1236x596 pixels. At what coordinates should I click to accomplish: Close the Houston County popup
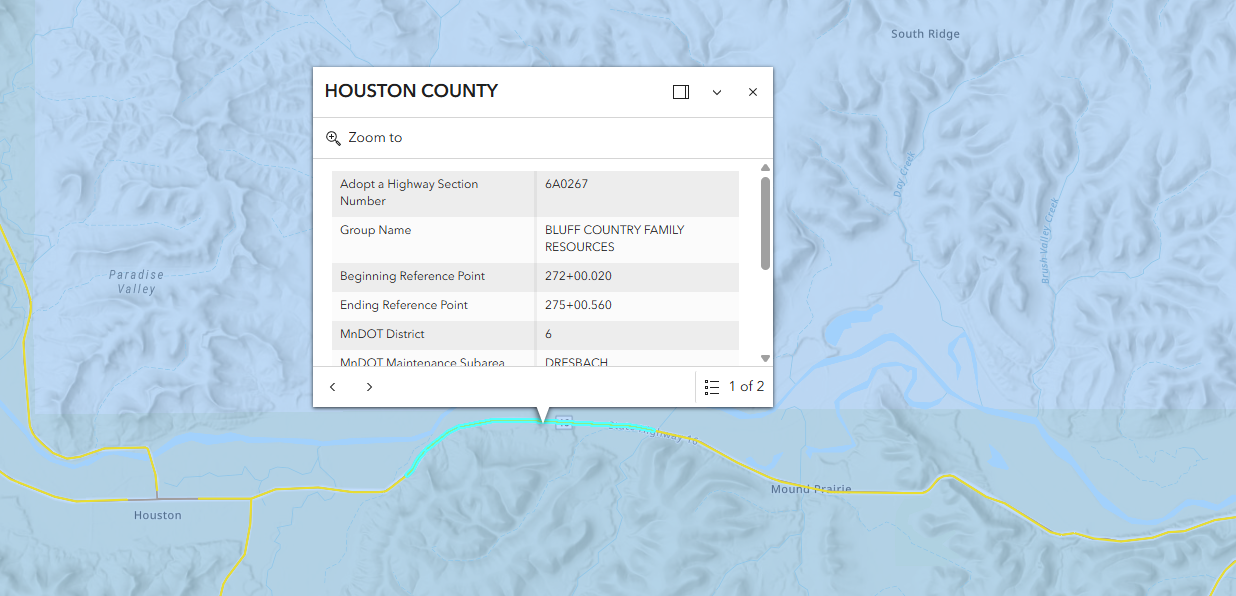tap(753, 92)
